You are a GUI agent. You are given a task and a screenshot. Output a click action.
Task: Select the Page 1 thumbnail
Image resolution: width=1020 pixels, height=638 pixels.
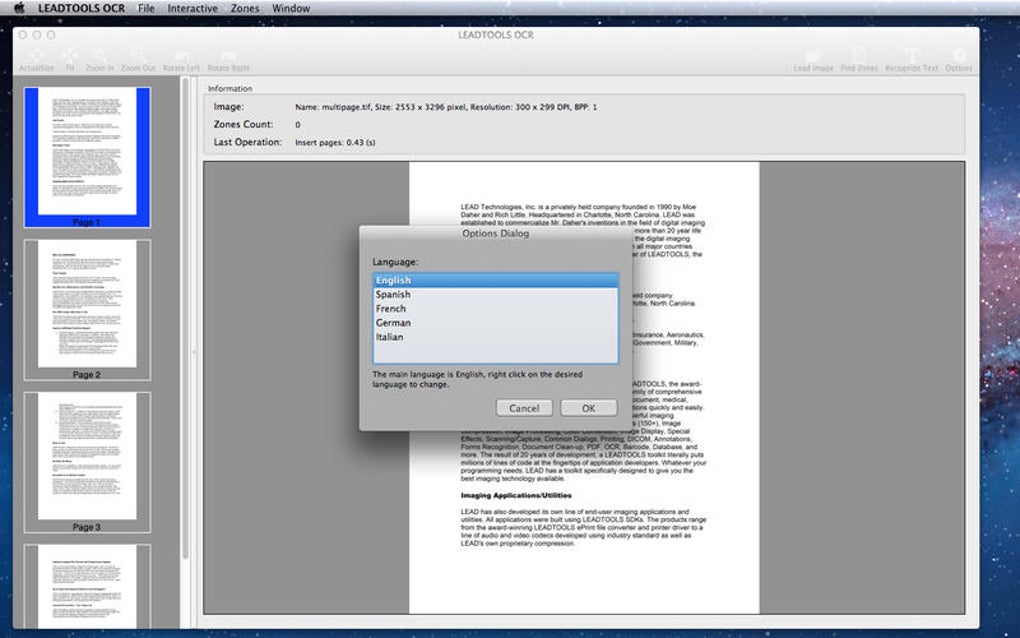coord(87,157)
